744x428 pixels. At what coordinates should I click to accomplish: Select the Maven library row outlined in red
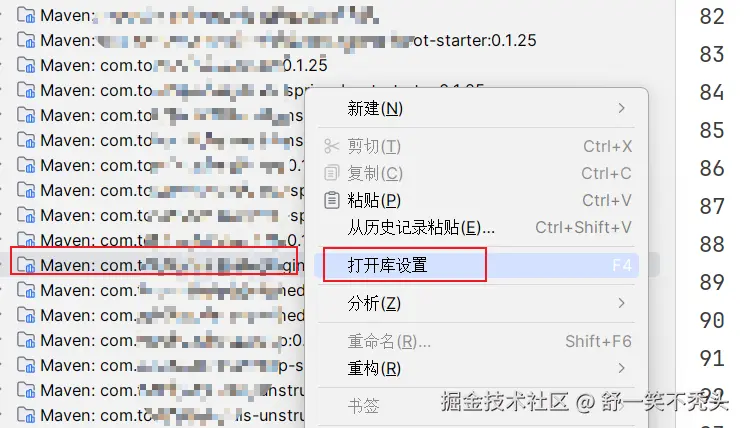pos(154,265)
